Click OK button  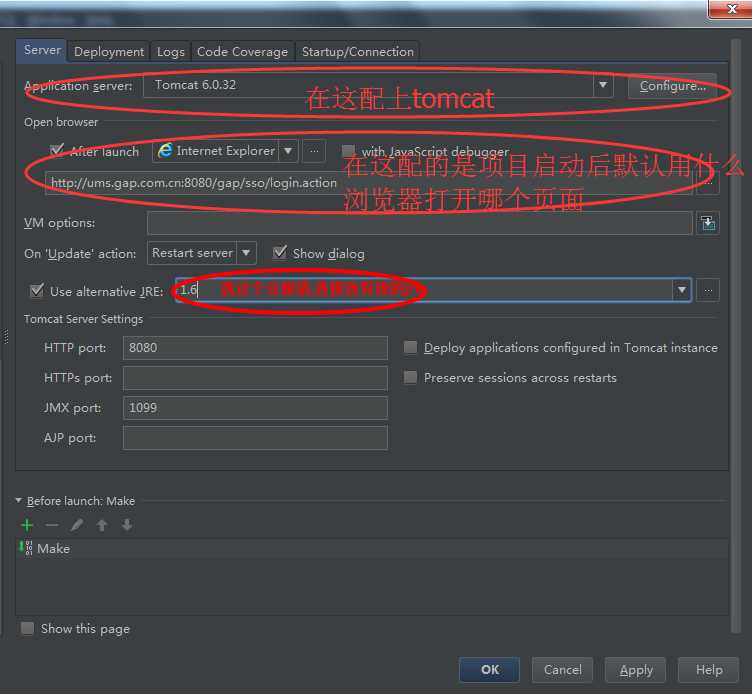click(x=489, y=670)
